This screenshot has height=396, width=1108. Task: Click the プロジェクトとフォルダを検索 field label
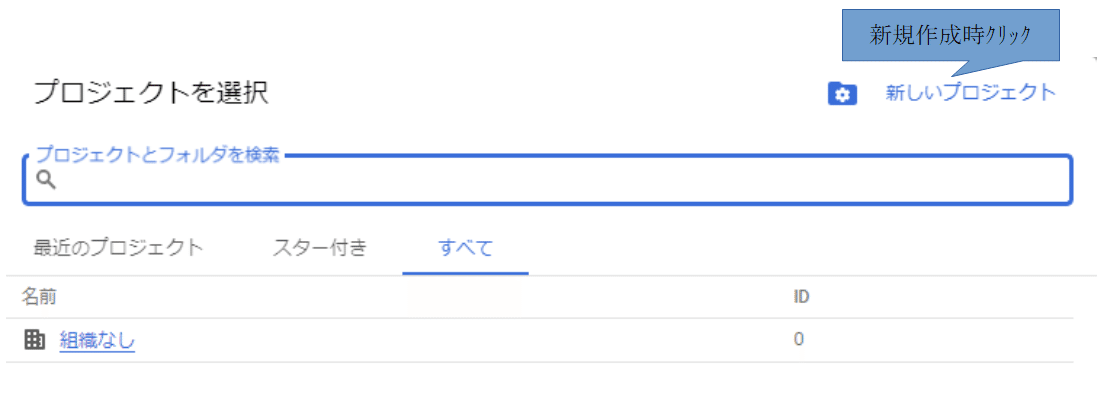coord(158,154)
